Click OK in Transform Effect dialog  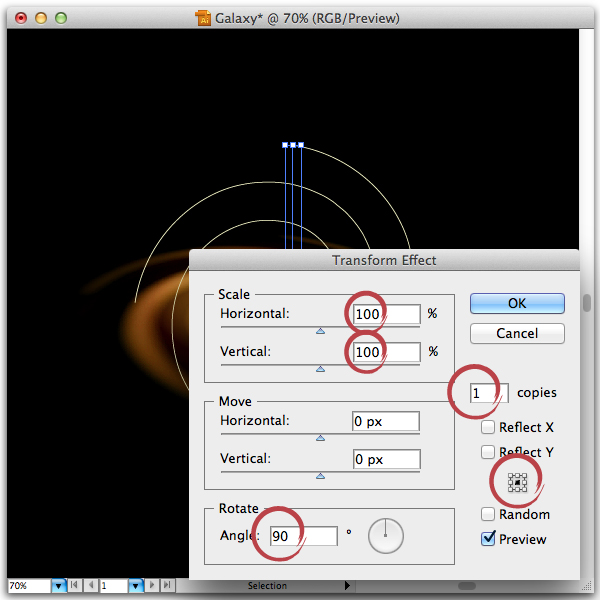point(517,303)
